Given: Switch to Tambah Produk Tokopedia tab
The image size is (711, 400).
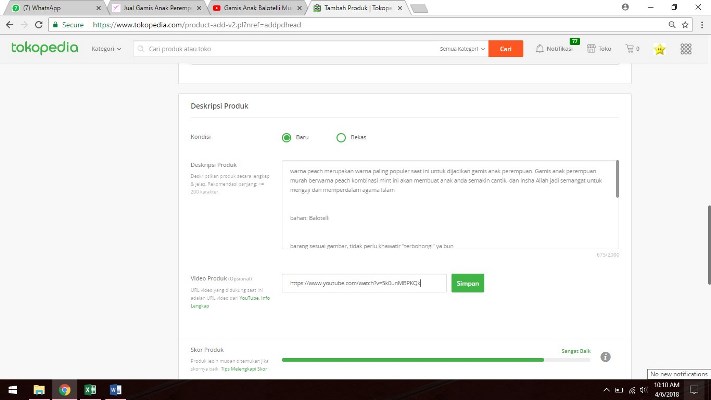Looking at the screenshot, I should pos(358,8).
